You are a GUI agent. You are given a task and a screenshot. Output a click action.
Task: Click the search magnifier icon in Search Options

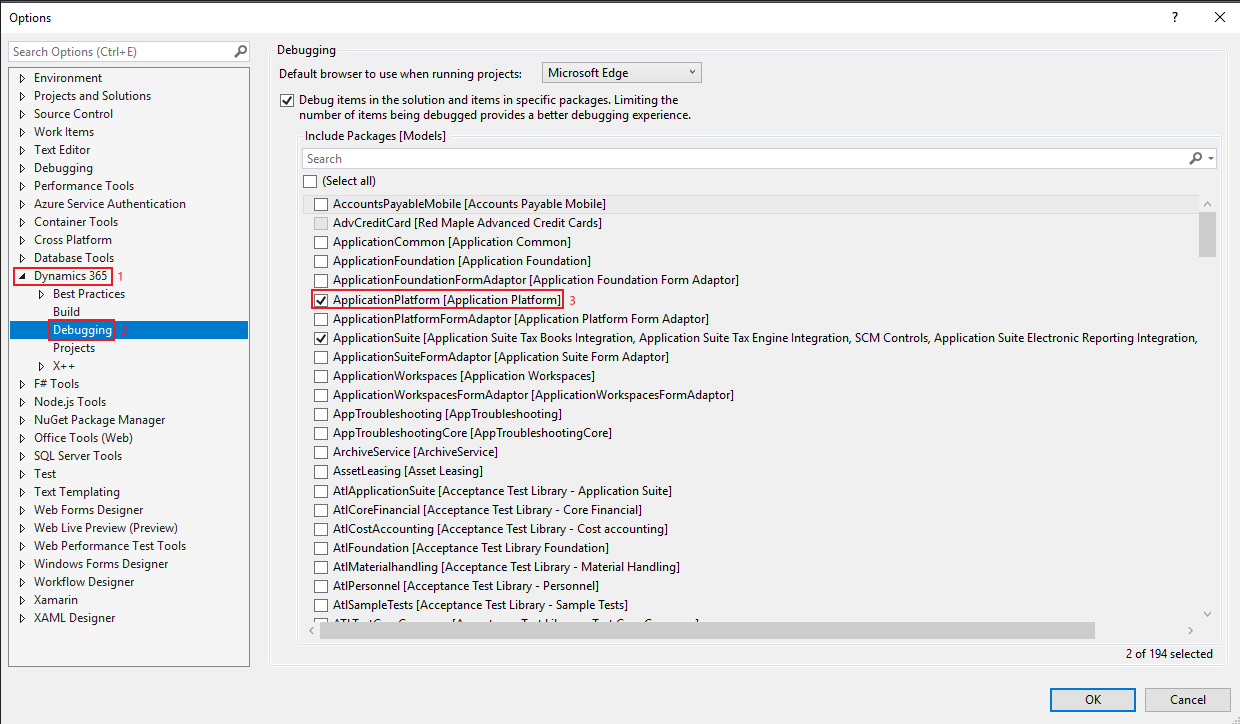240,52
